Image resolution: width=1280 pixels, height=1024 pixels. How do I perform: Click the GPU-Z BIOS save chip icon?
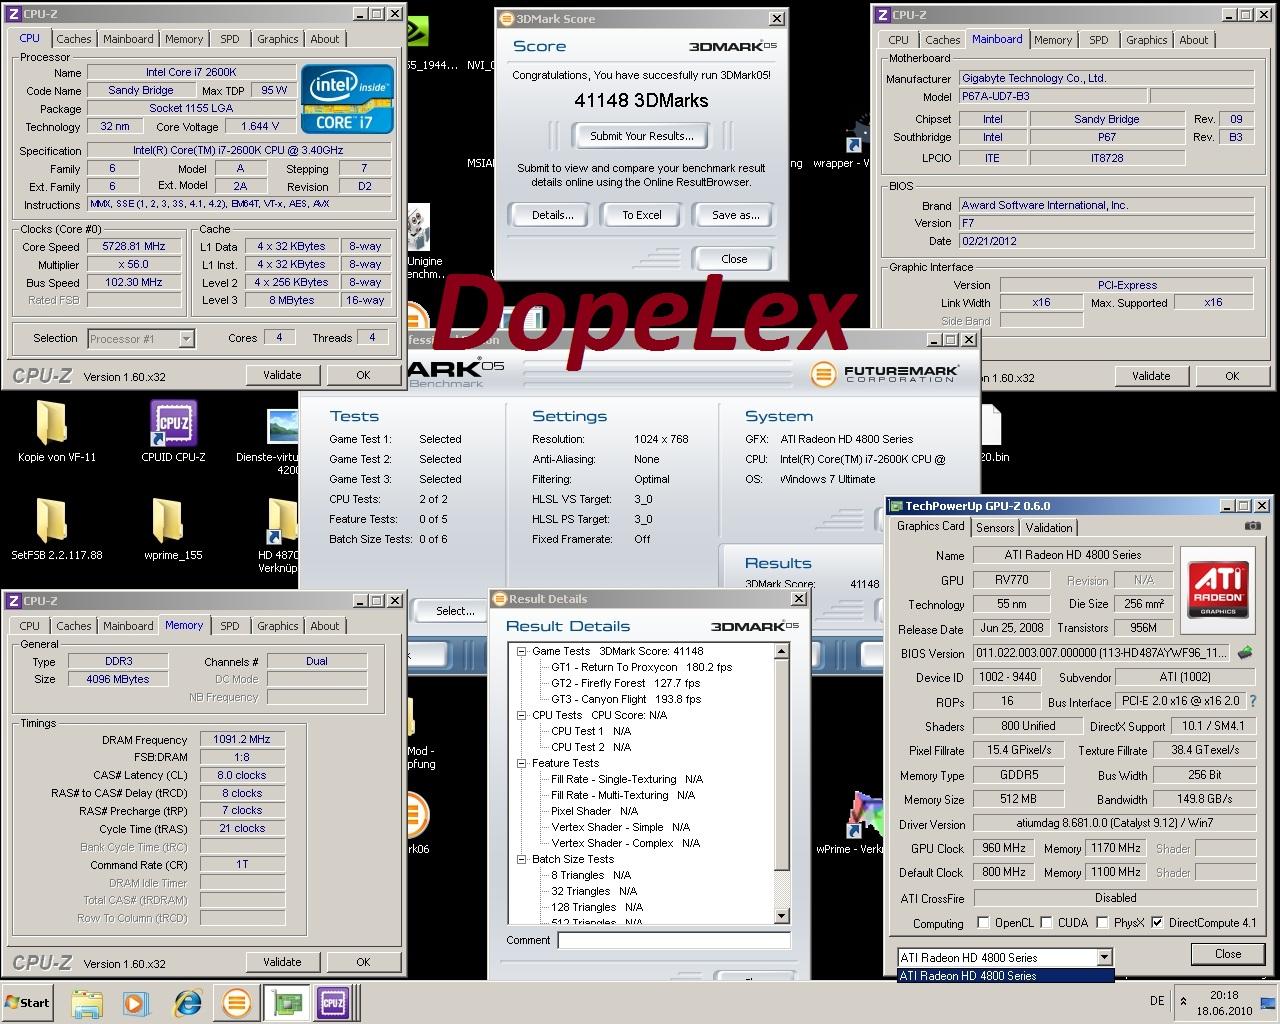pos(1245,653)
